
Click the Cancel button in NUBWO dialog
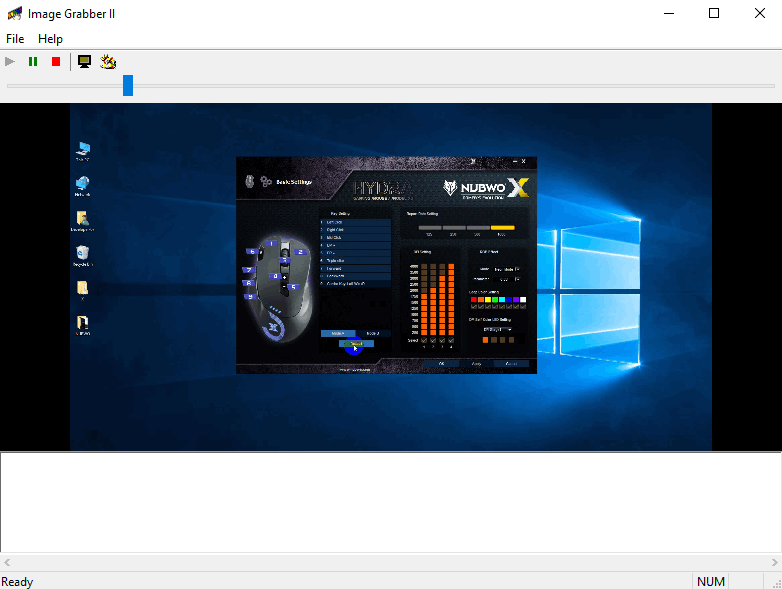(x=511, y=364)
